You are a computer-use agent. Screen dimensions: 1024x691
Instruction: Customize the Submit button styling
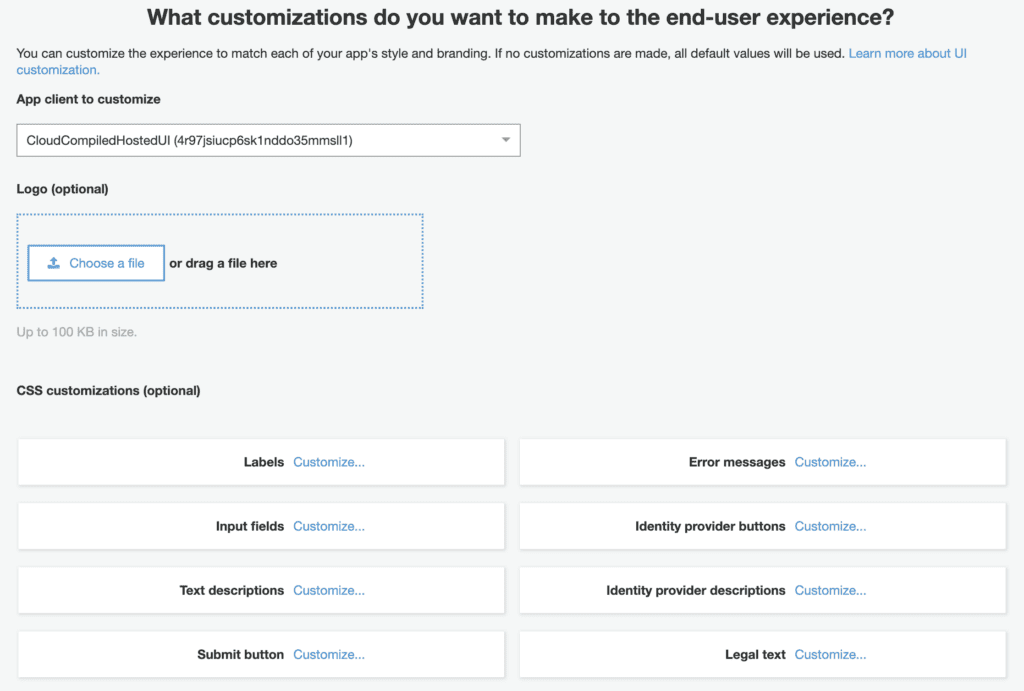(x=329, y=654)
